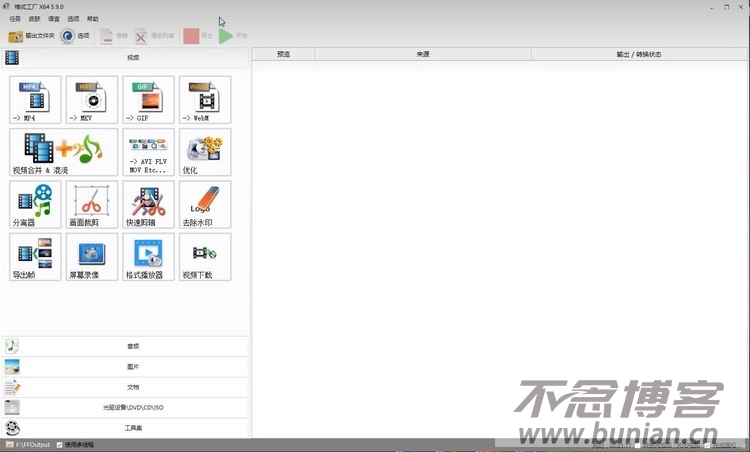Click the 输出文件夹 button

click(x=32, y=36)
